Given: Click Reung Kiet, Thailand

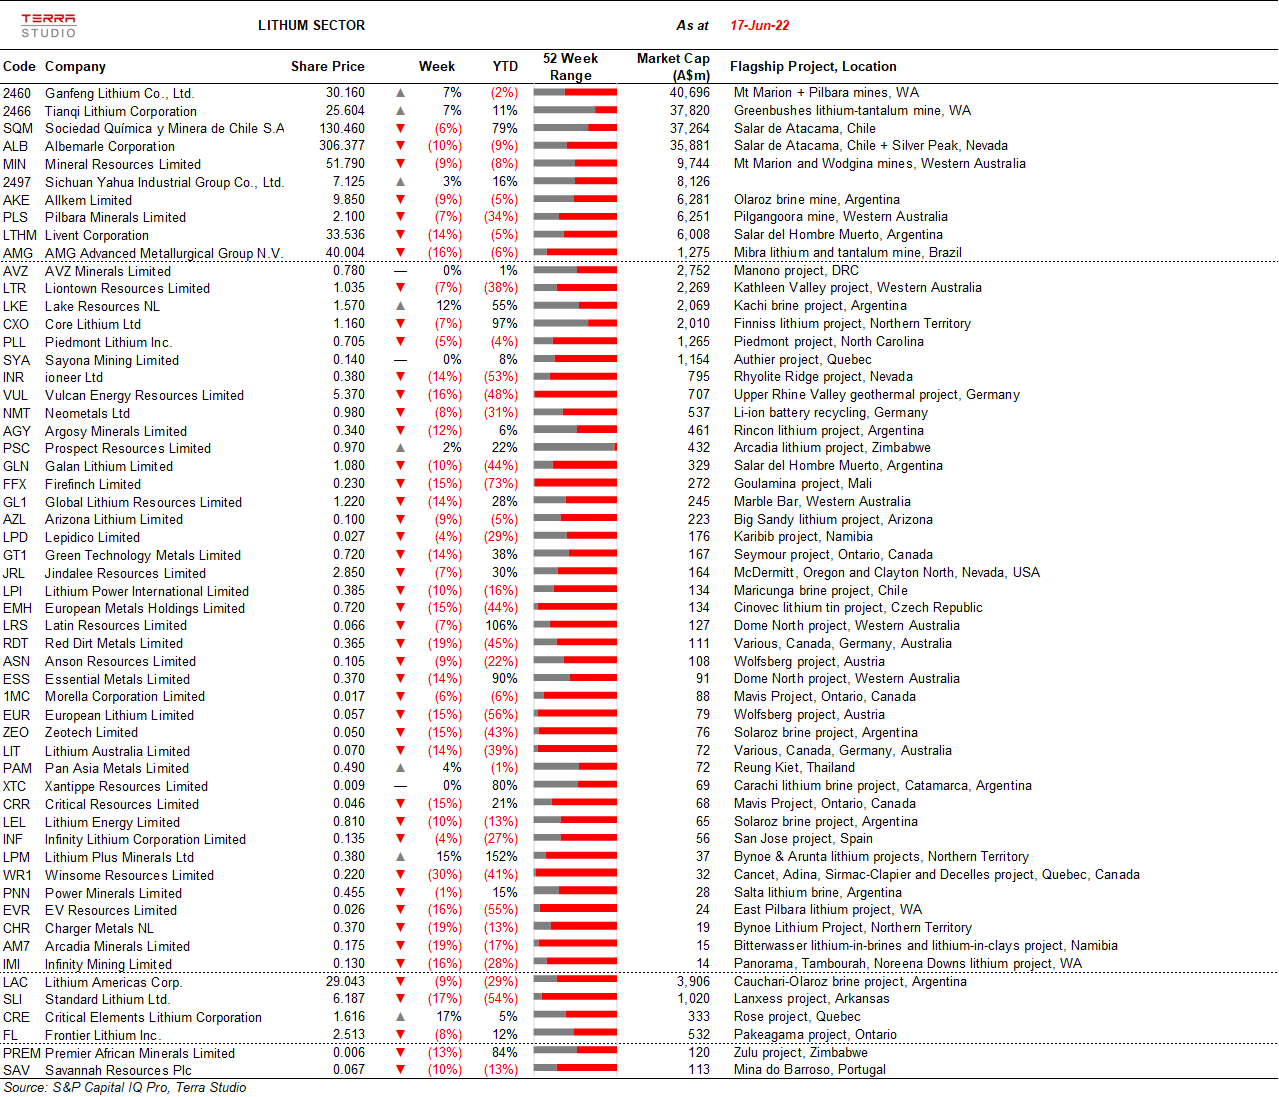Looking at the screenshot, I should [794, 768].
